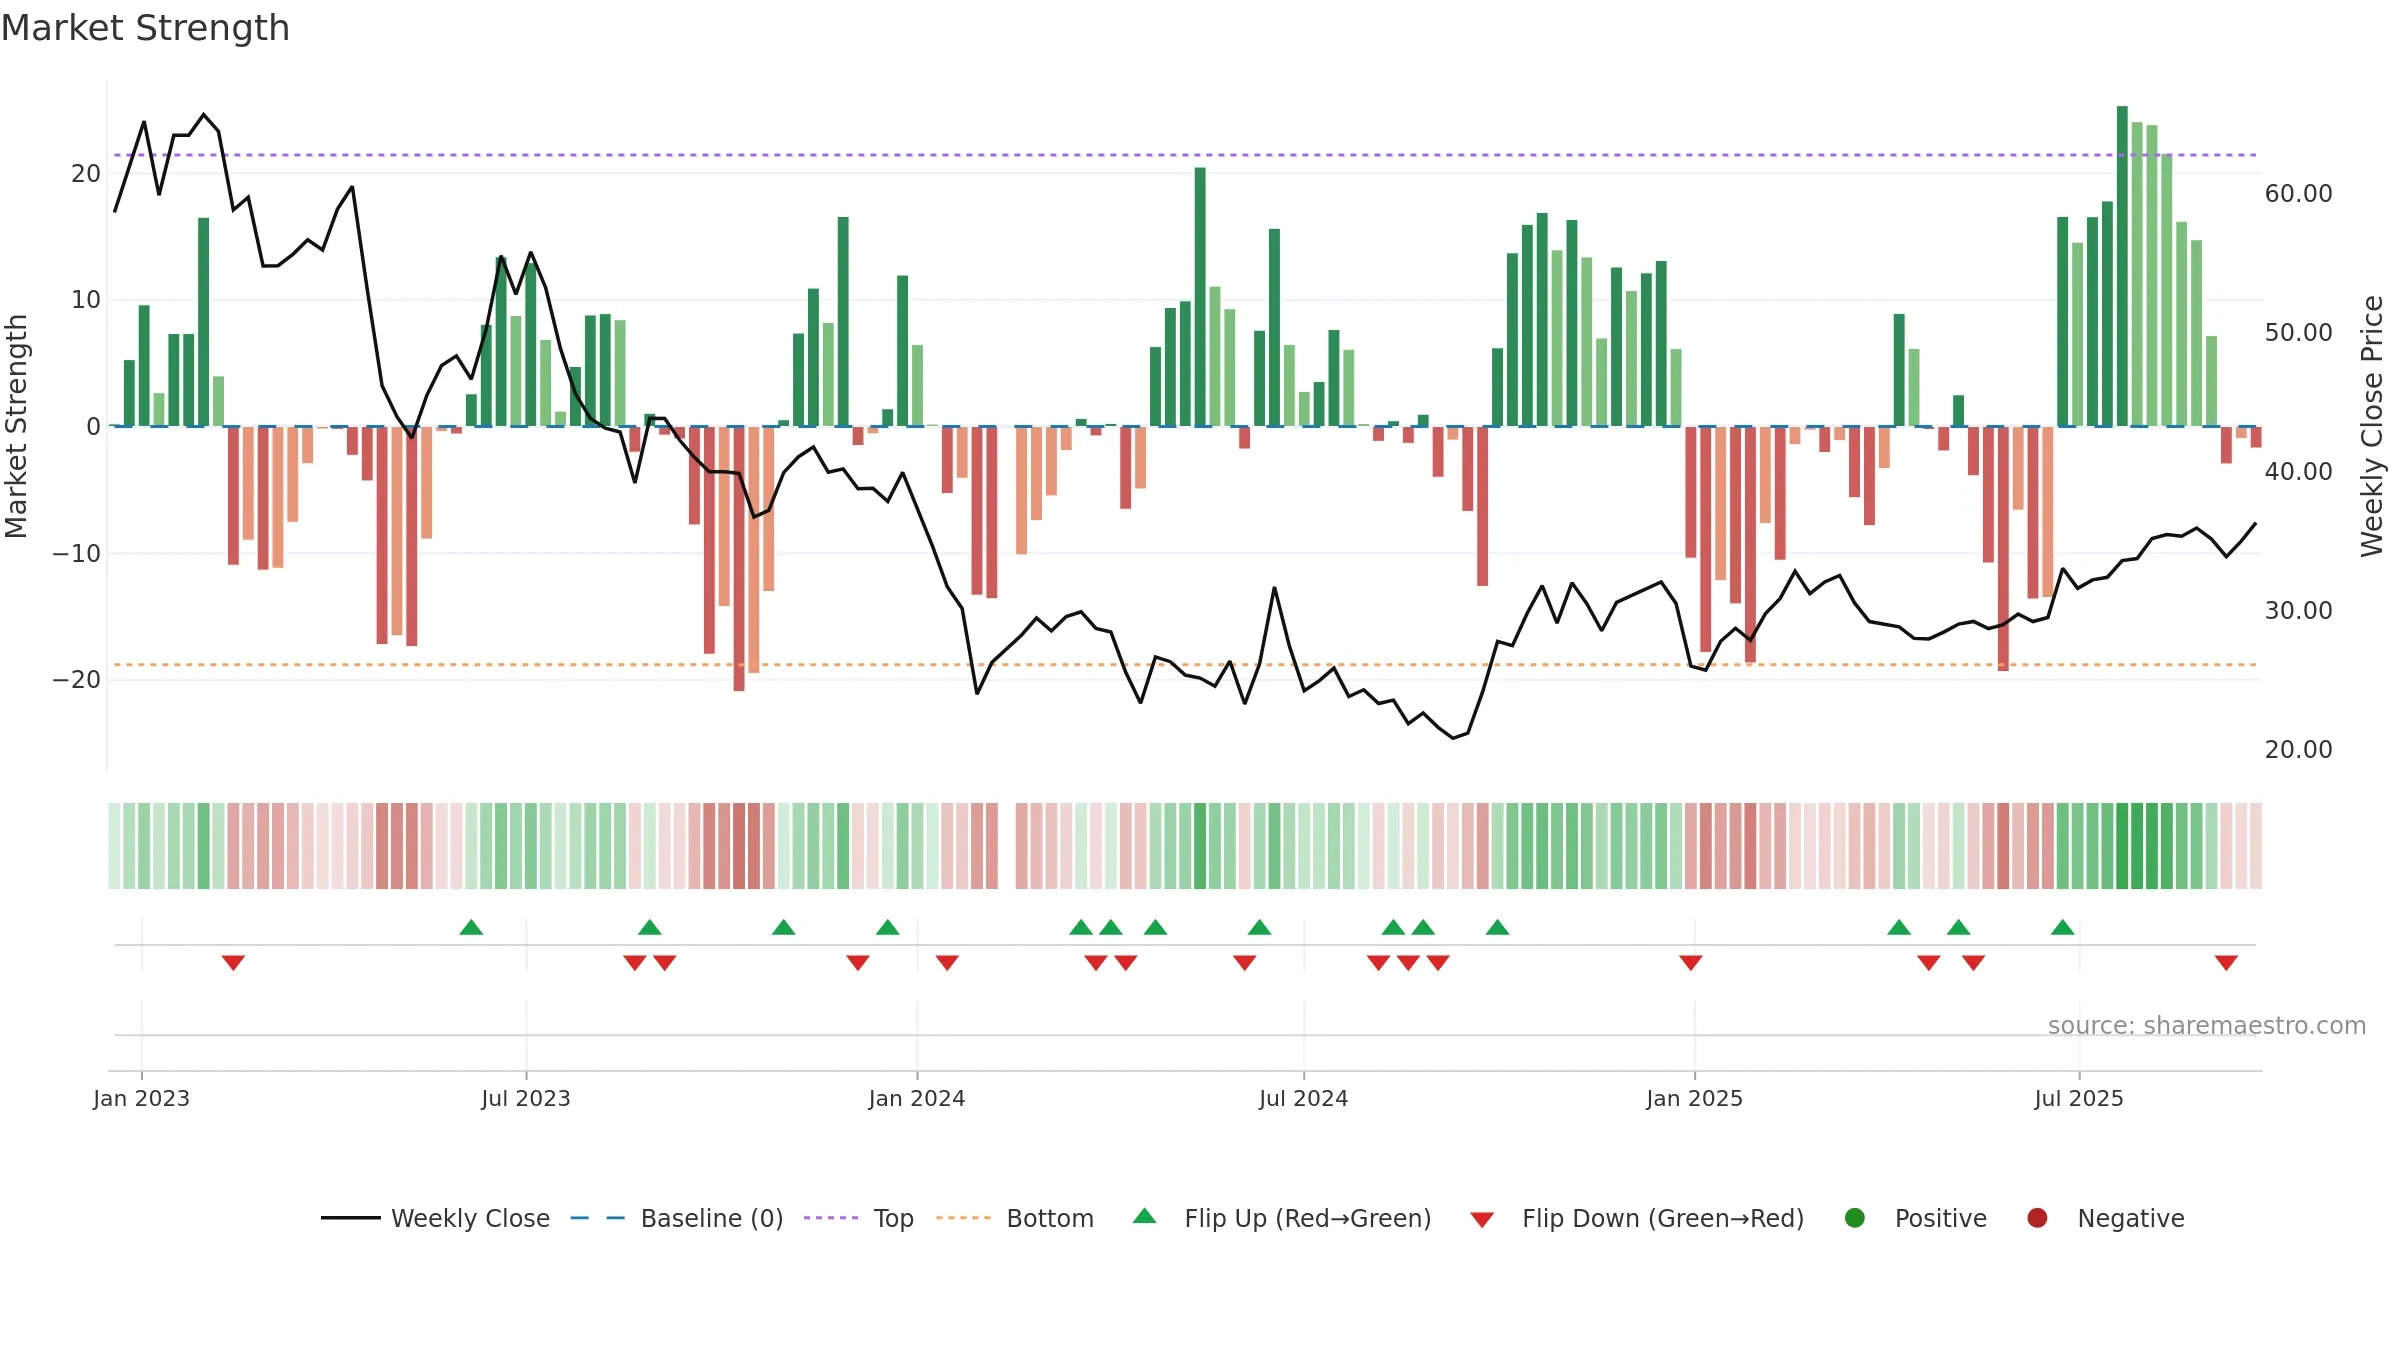
Task: Click the first red flip-down marker in early 2023
Action: click(233, 963)
